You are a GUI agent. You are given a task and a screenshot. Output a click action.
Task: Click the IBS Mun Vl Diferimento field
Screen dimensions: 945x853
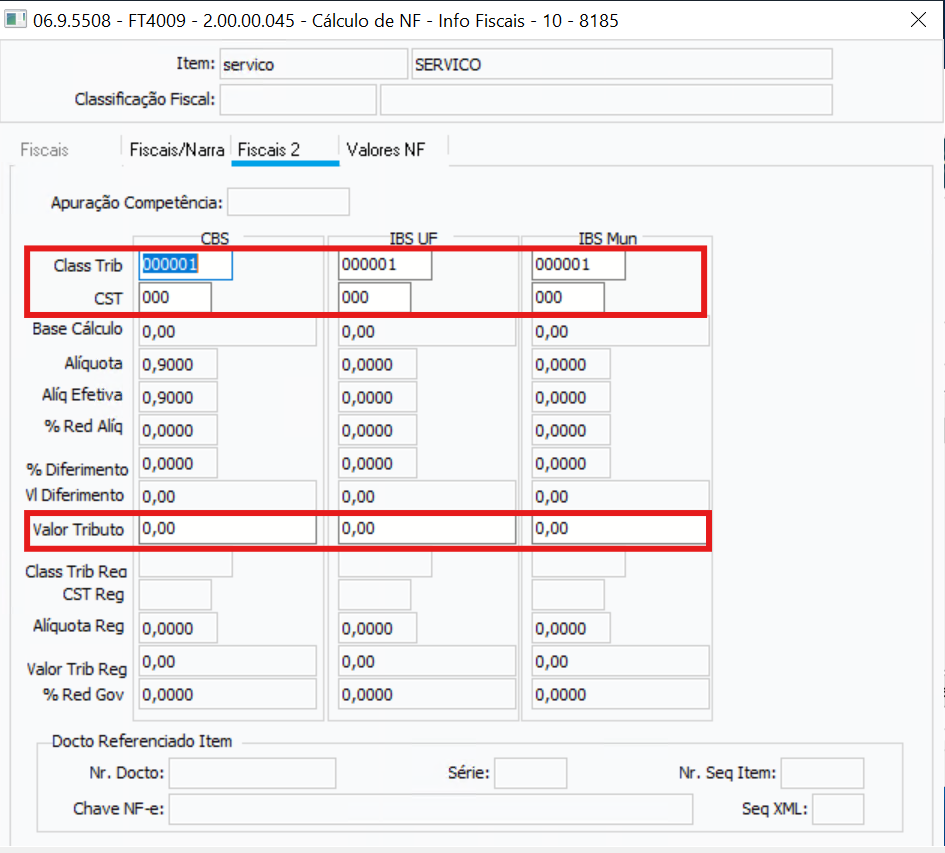click(x=620, y=496)
